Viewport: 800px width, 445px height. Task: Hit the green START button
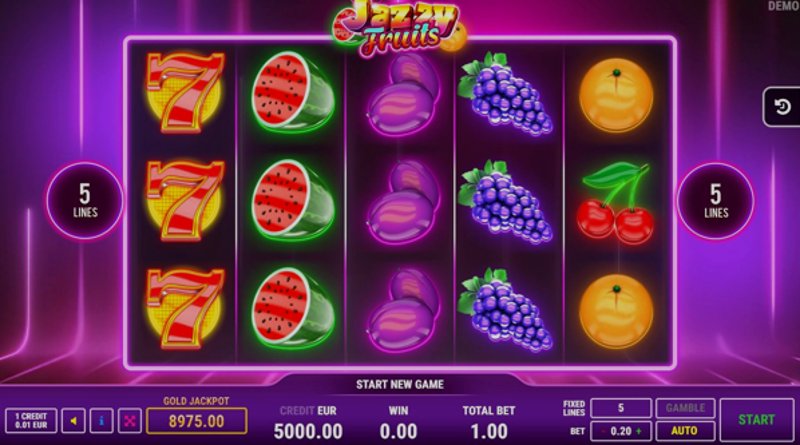757,420
